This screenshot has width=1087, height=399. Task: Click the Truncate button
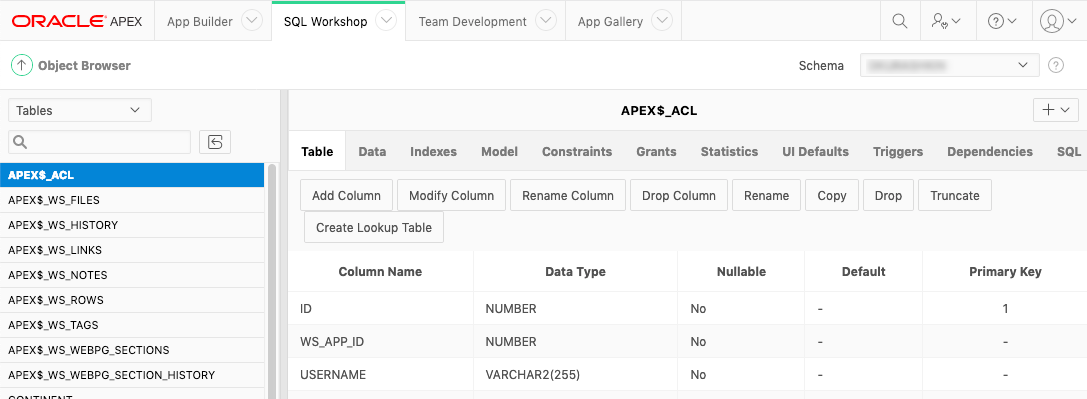[x=955, y=195]
